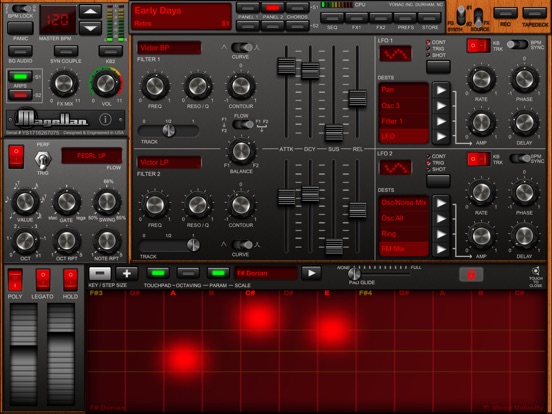Open destination arrow next to Osc/Noise Mix
Screen dimensions: 552x414
(x=441, y=203)
